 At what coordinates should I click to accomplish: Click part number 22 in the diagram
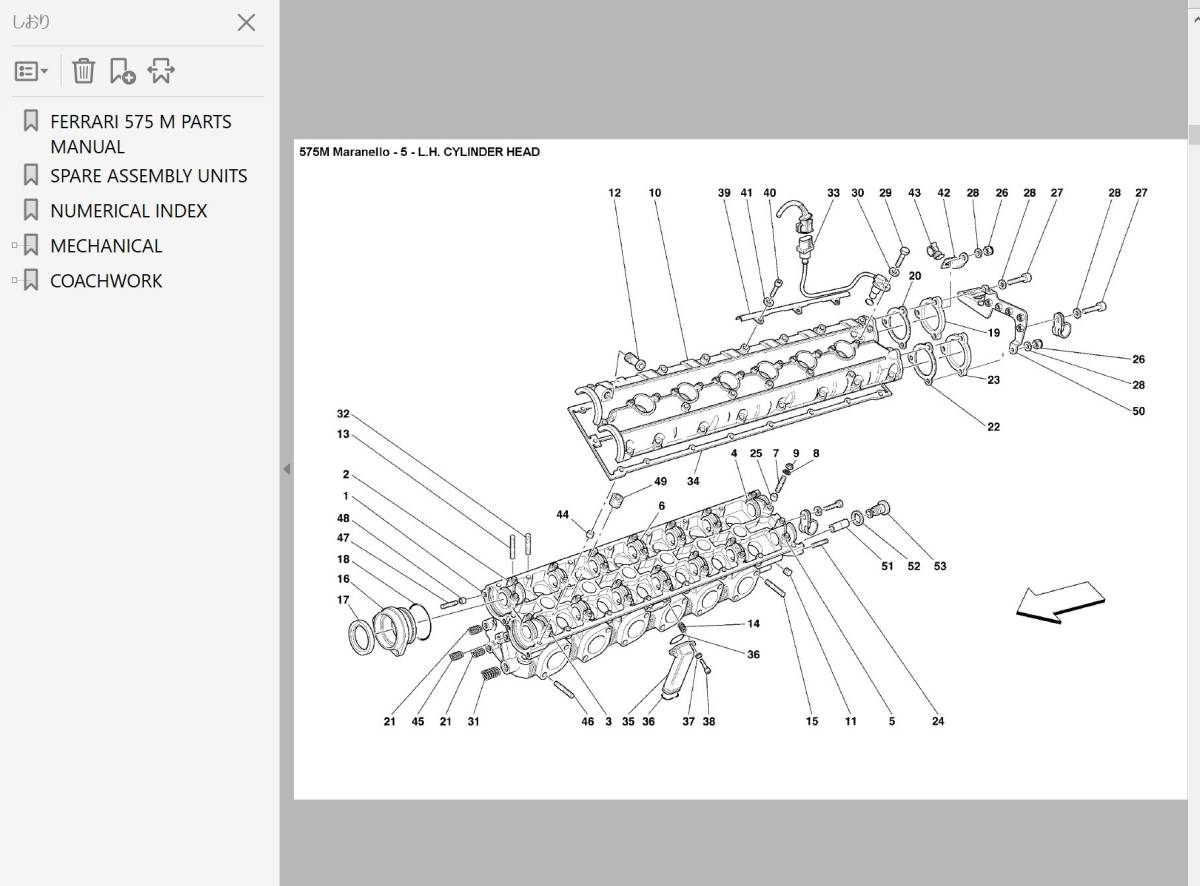tap(993, 427)
